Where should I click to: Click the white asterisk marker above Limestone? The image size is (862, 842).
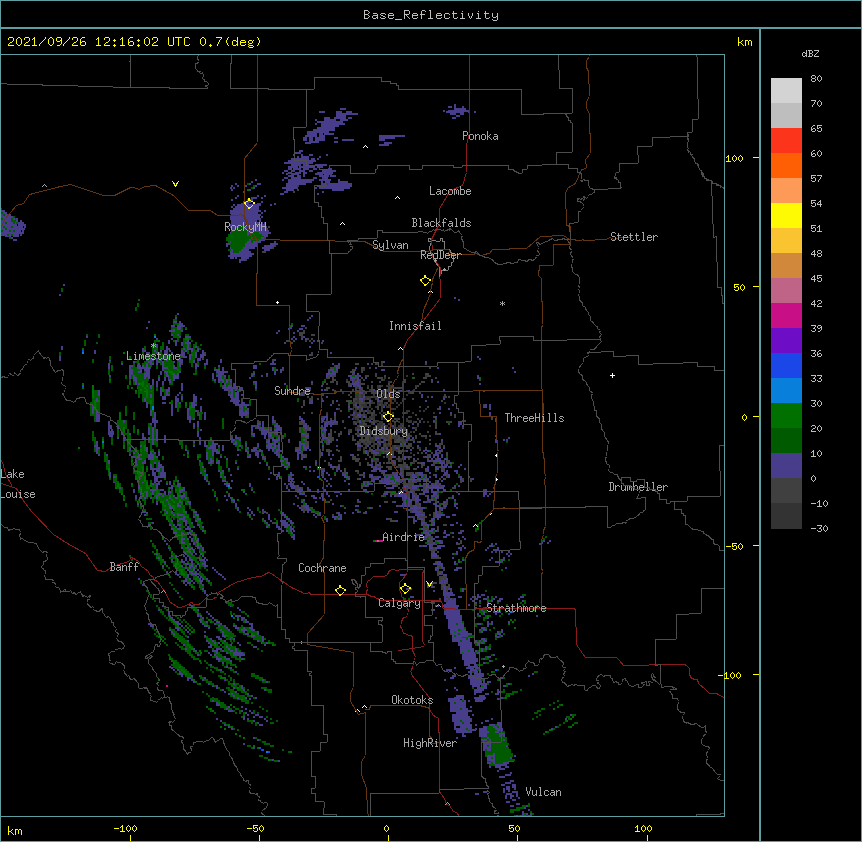coord(154,346)
